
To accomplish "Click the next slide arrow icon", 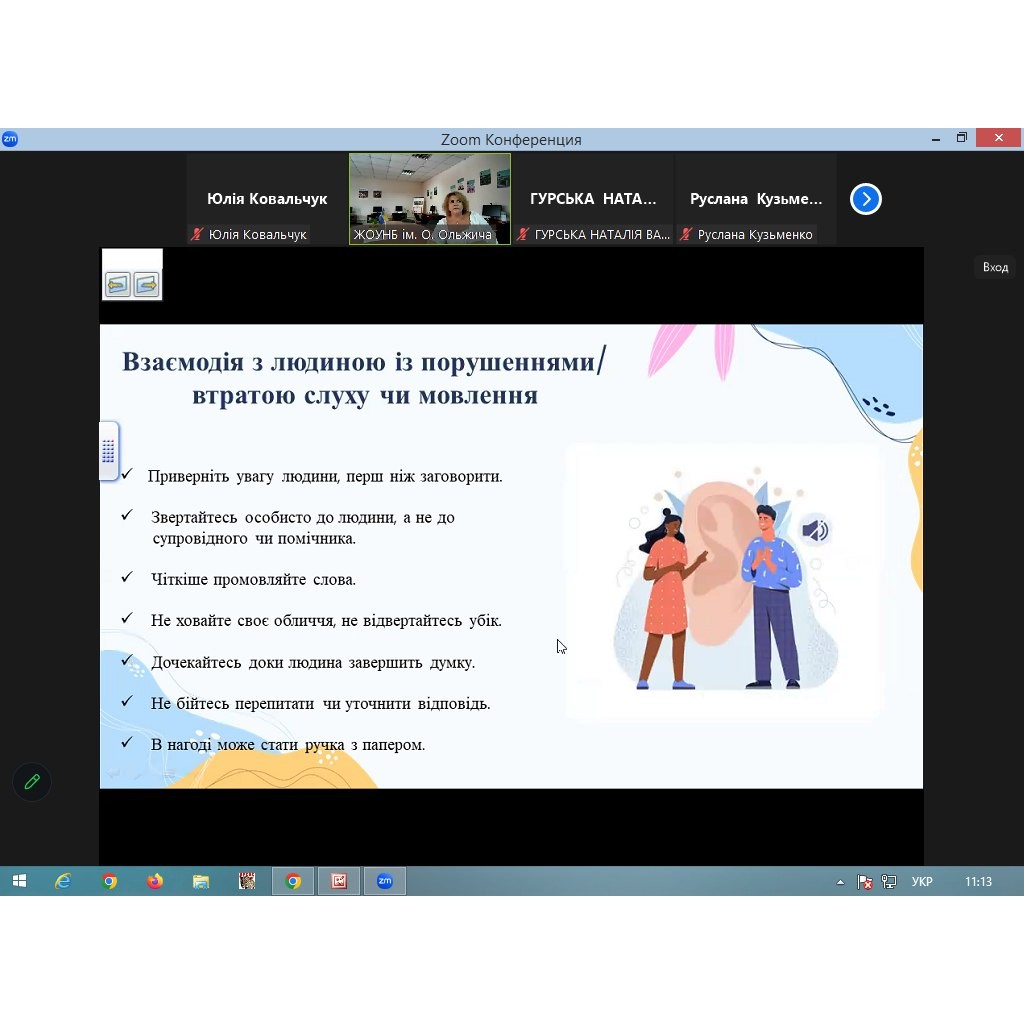I will click(x=146, y=285).
